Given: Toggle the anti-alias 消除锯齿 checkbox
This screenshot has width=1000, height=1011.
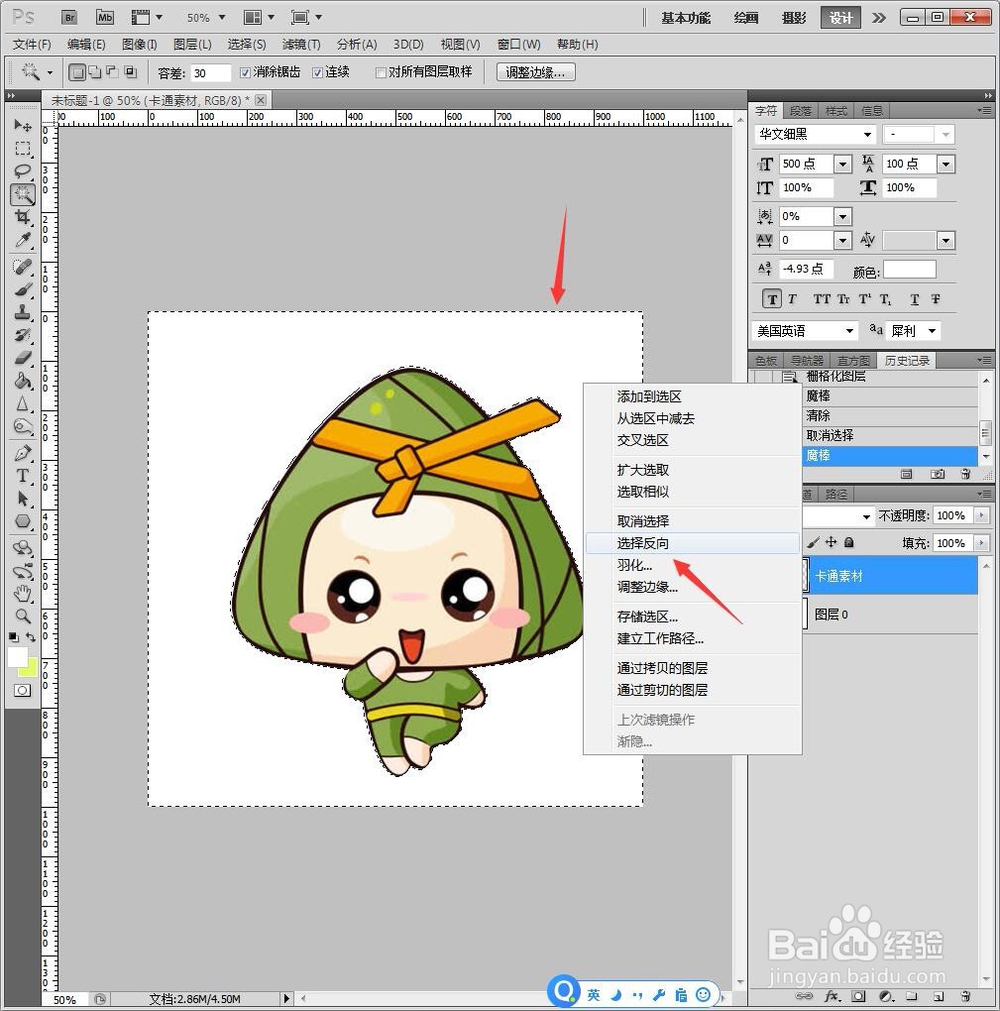Looking at the screenshot, I should click(245, 73).
